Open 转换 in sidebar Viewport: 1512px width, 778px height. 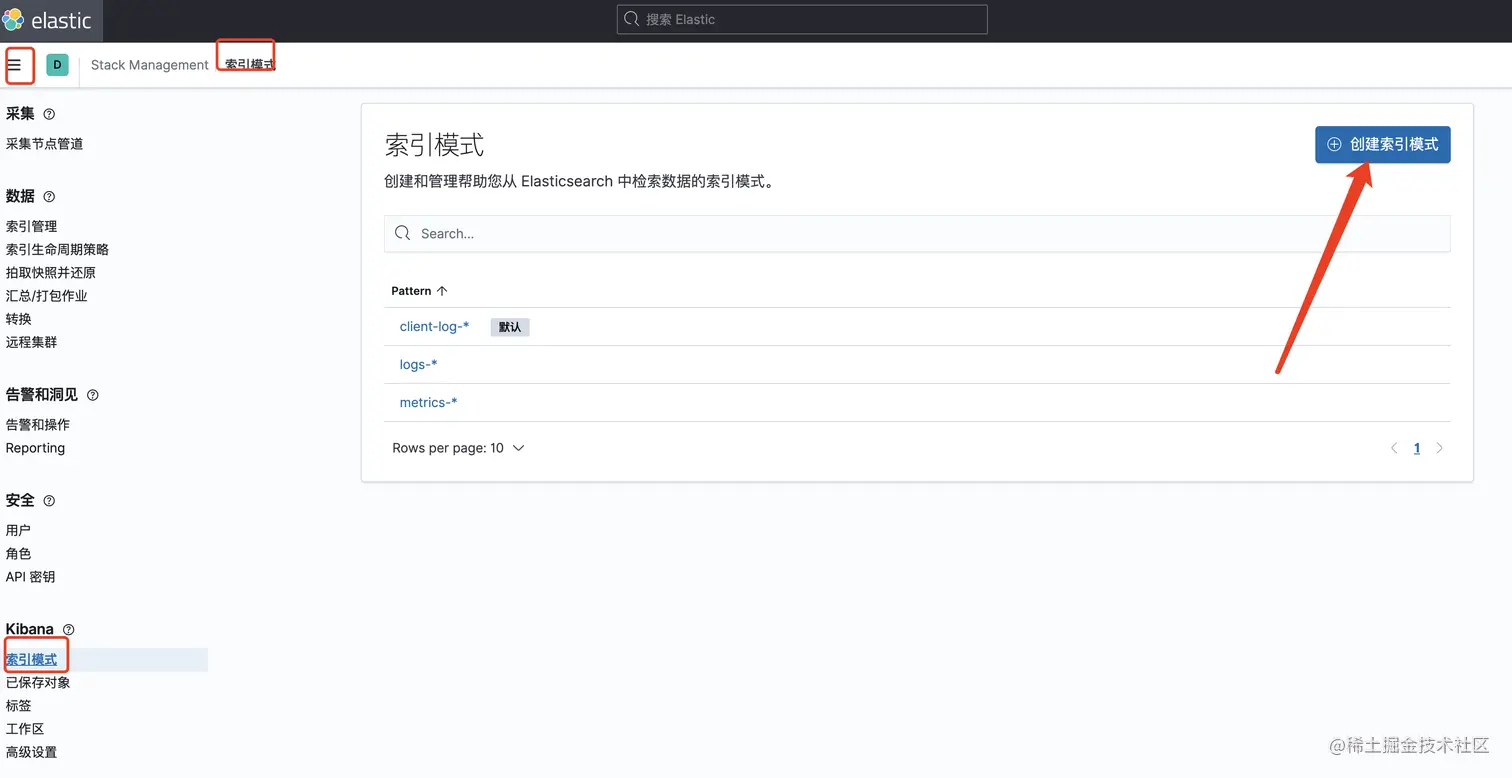(18, 319)
